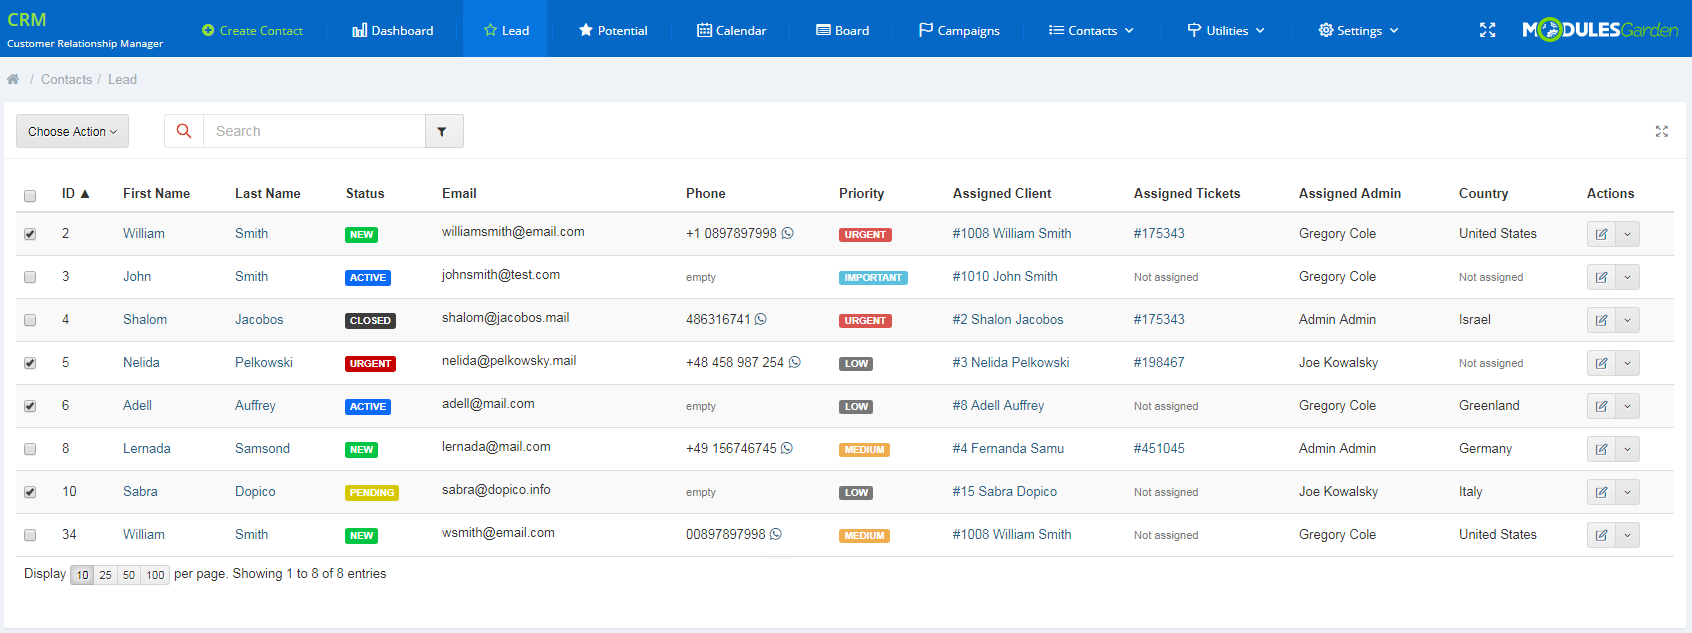Click the ModulesGarden logo
The height and width of the screenshot is (633, 1692).
point(1600,30)
